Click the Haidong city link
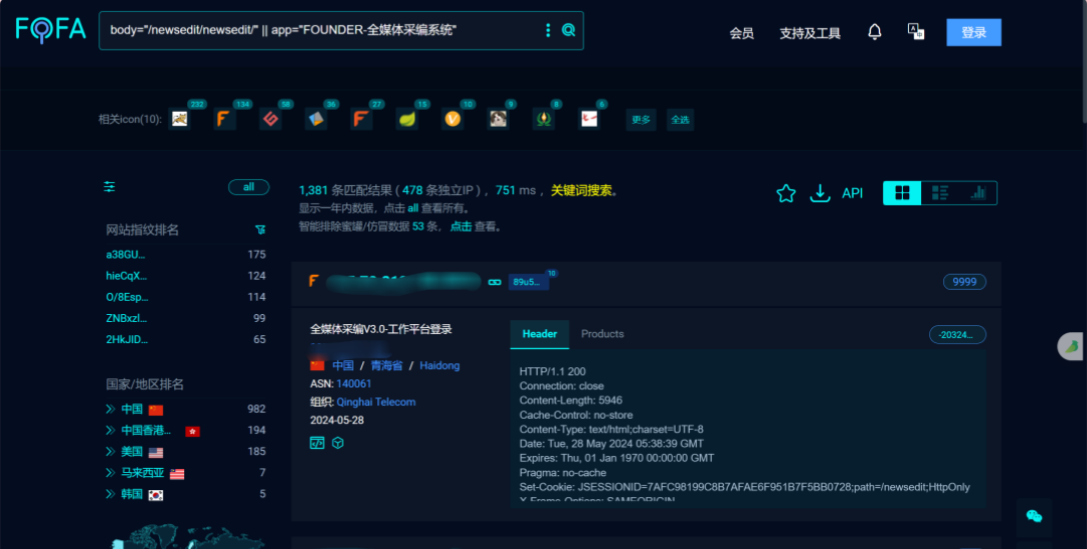Image resolution: width=1087 pixels, height=549 pixels. click(440, 365)
